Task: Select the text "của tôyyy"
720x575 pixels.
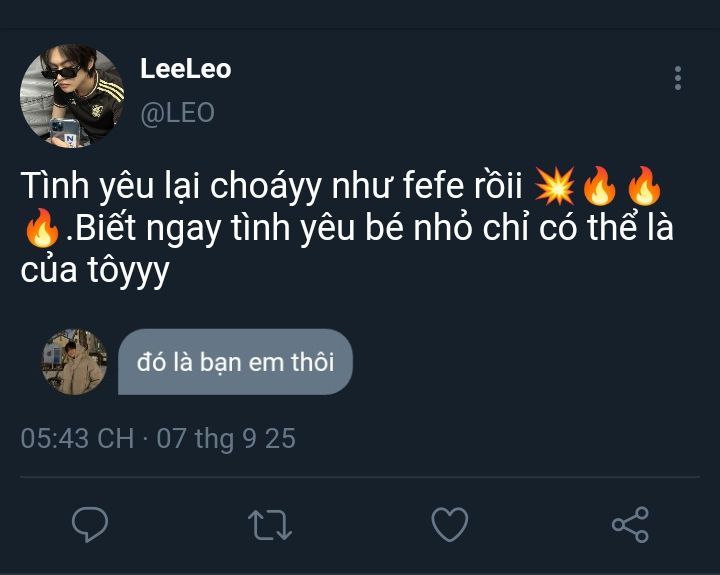Action: pyautogui.click(x=95, y=272)
